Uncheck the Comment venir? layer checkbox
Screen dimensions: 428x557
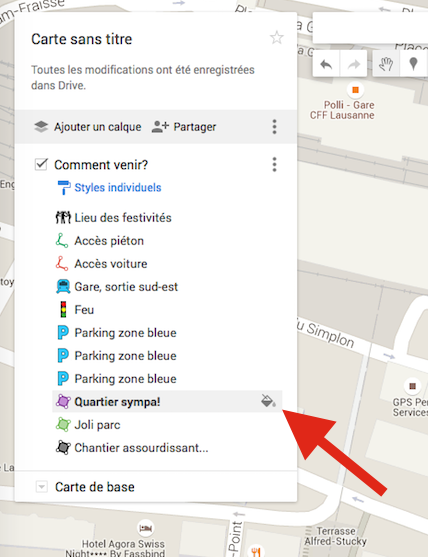(x=41, y=164)
